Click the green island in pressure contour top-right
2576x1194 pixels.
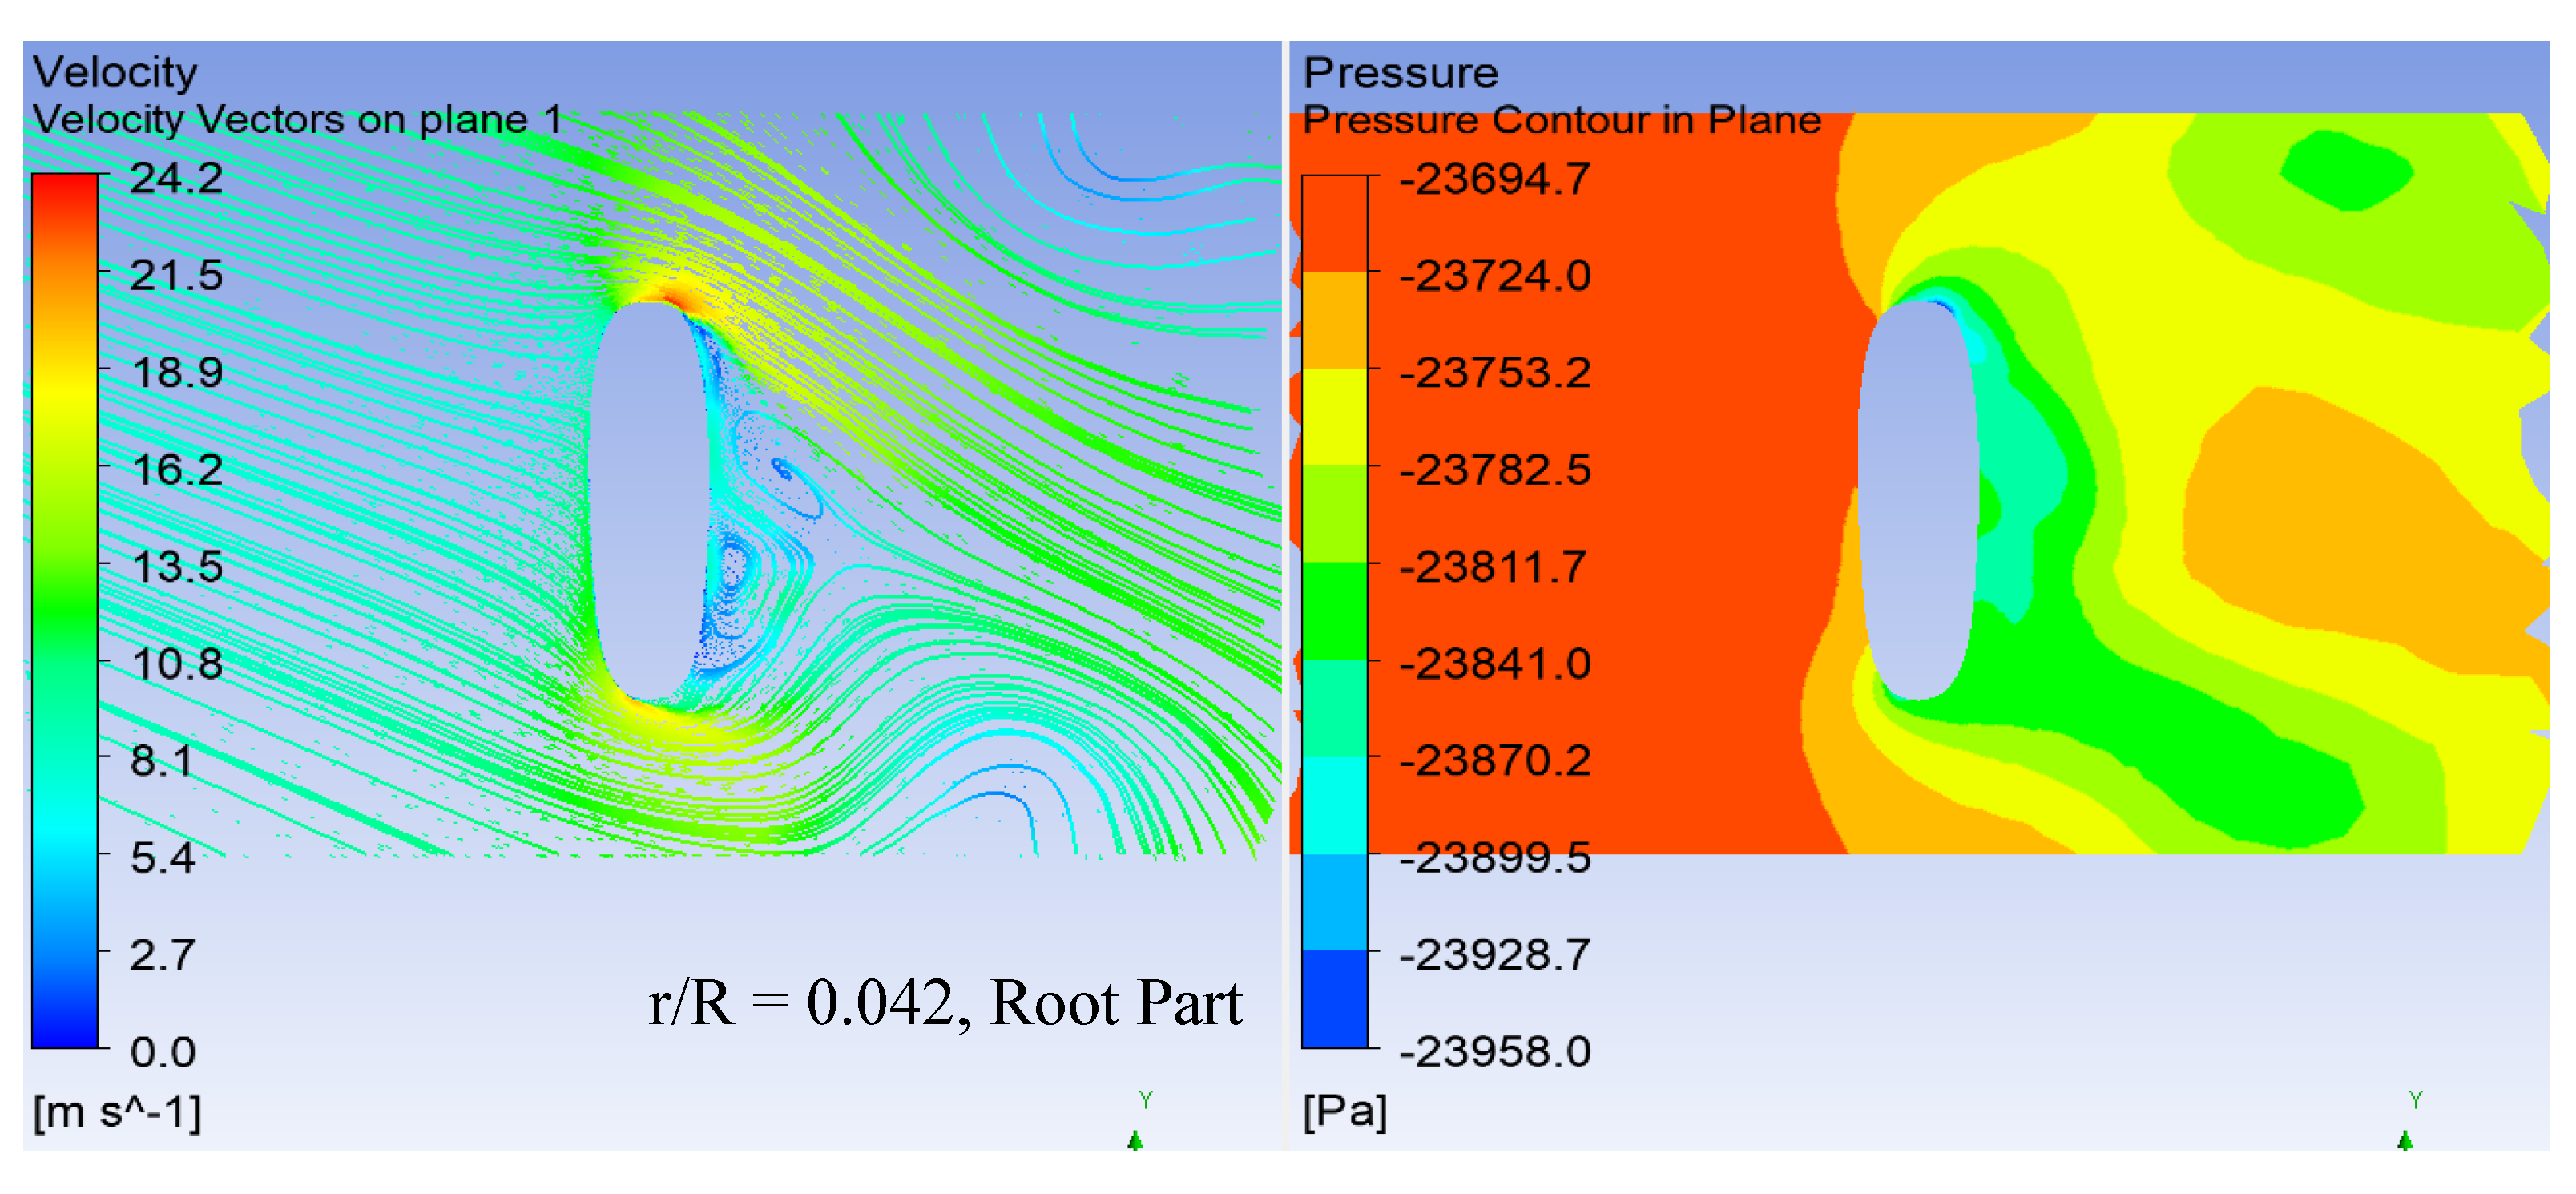pos(2345,170)
